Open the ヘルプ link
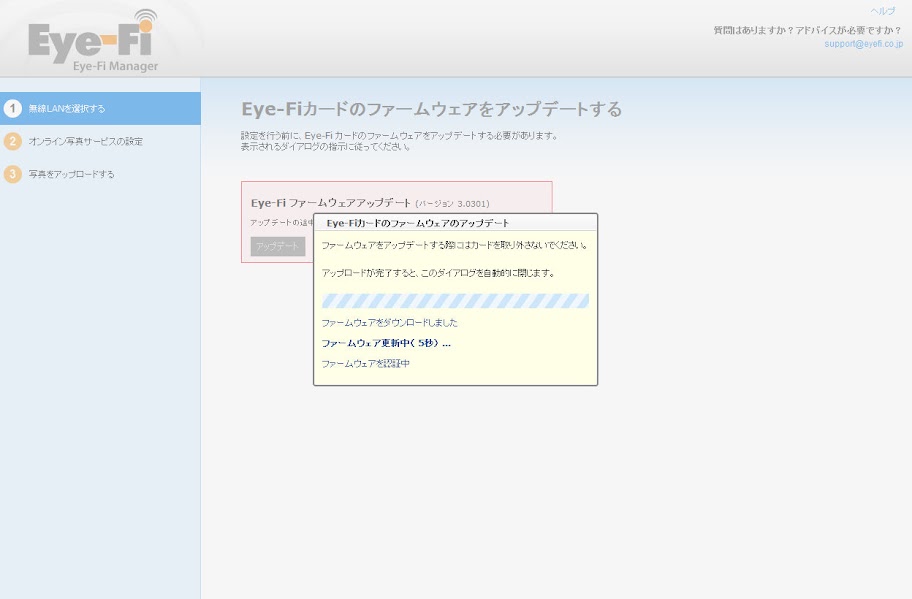The image size is (912, 599). click(883, 11)
